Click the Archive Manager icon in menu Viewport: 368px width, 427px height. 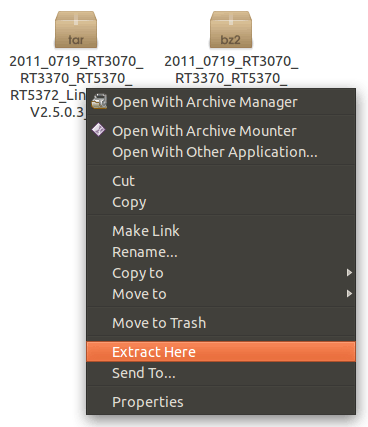pyautogui.click(x=99, y=102)
